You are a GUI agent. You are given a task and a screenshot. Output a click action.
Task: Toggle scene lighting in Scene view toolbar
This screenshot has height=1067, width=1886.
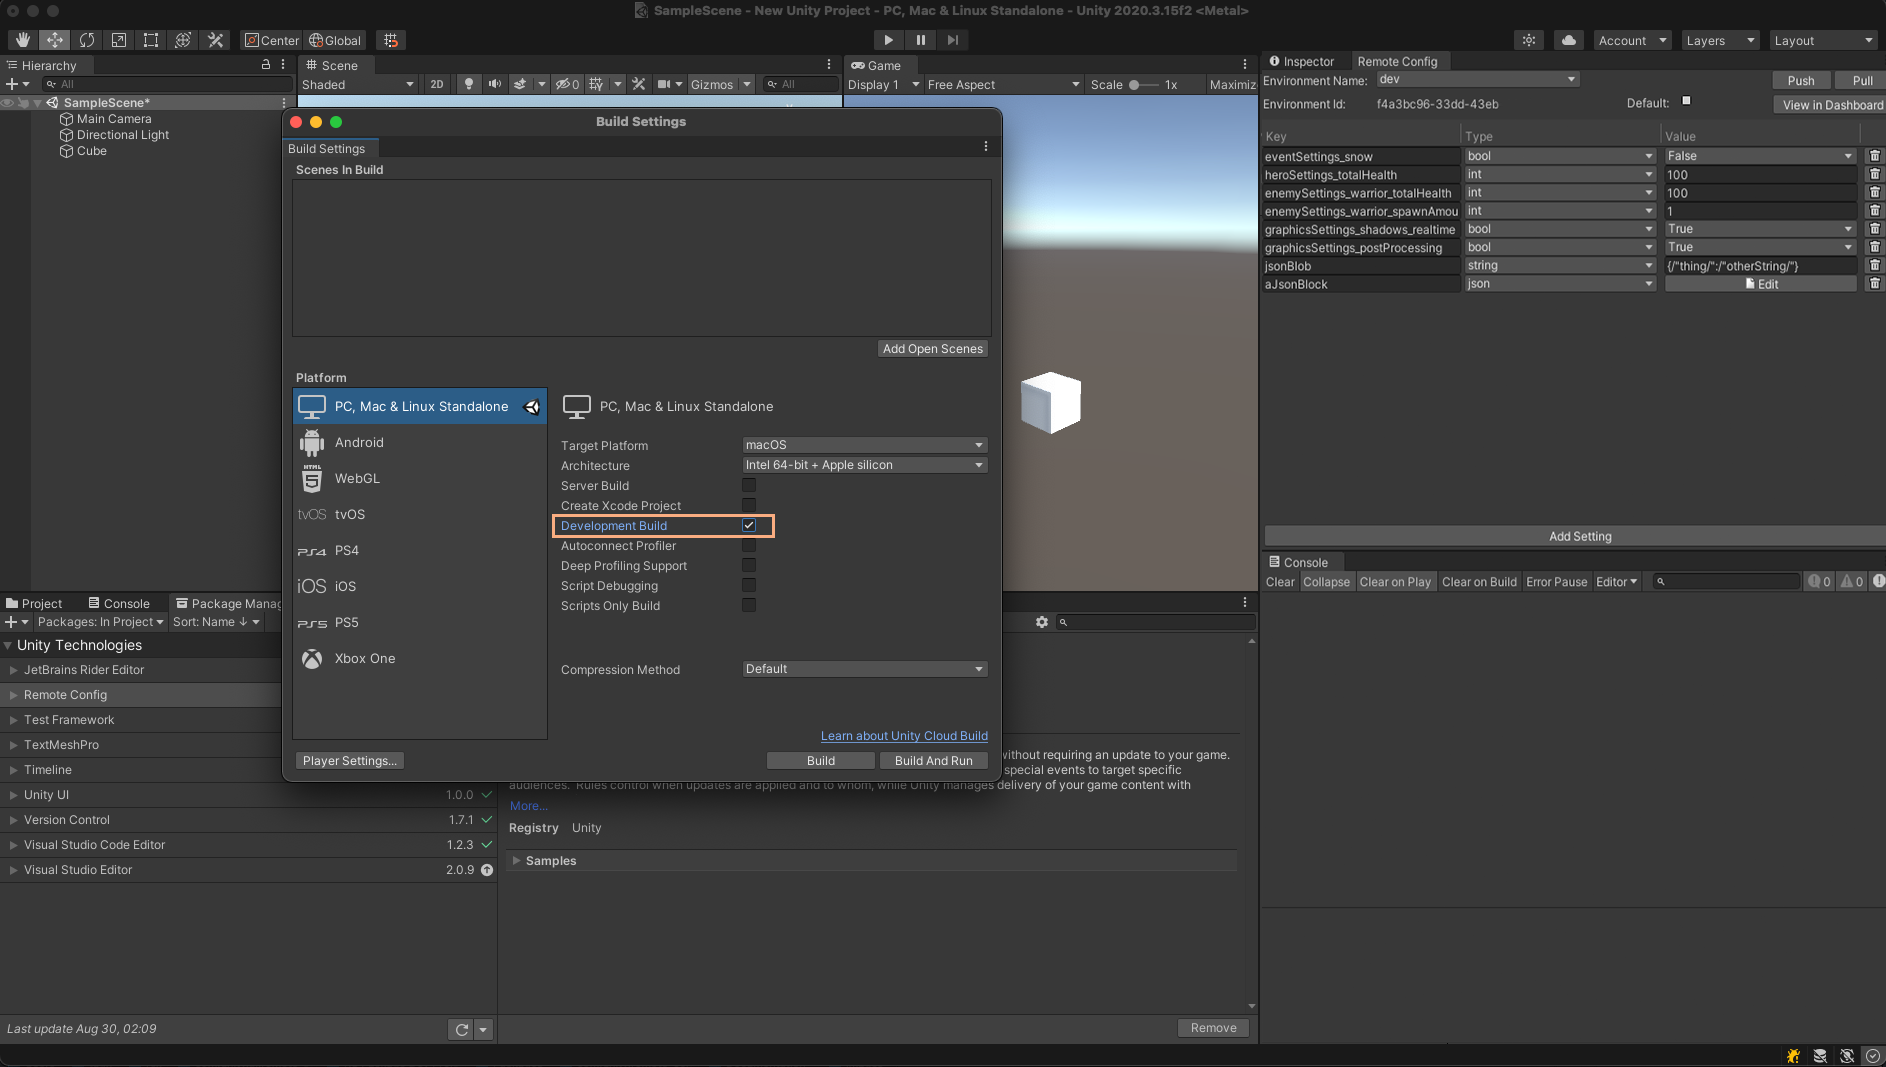coord(468,84)
